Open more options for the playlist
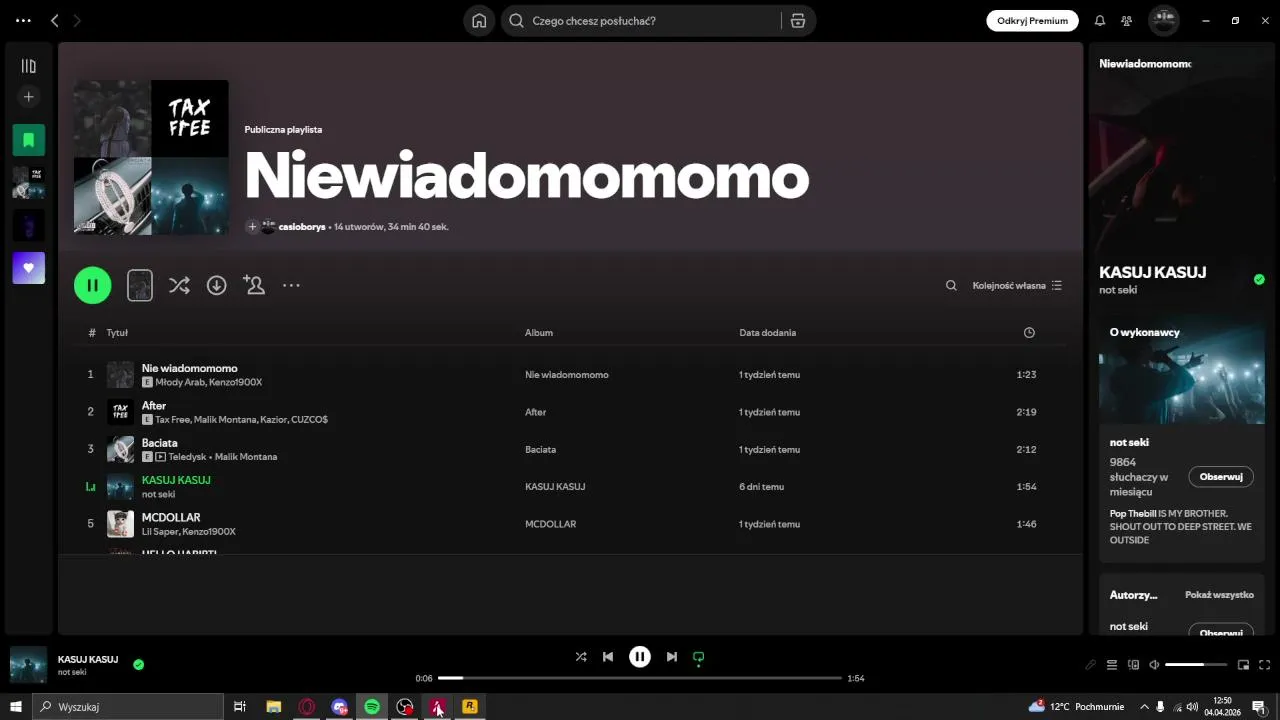Viewport: 1280px width, 720px height. (x=291, y=285)
